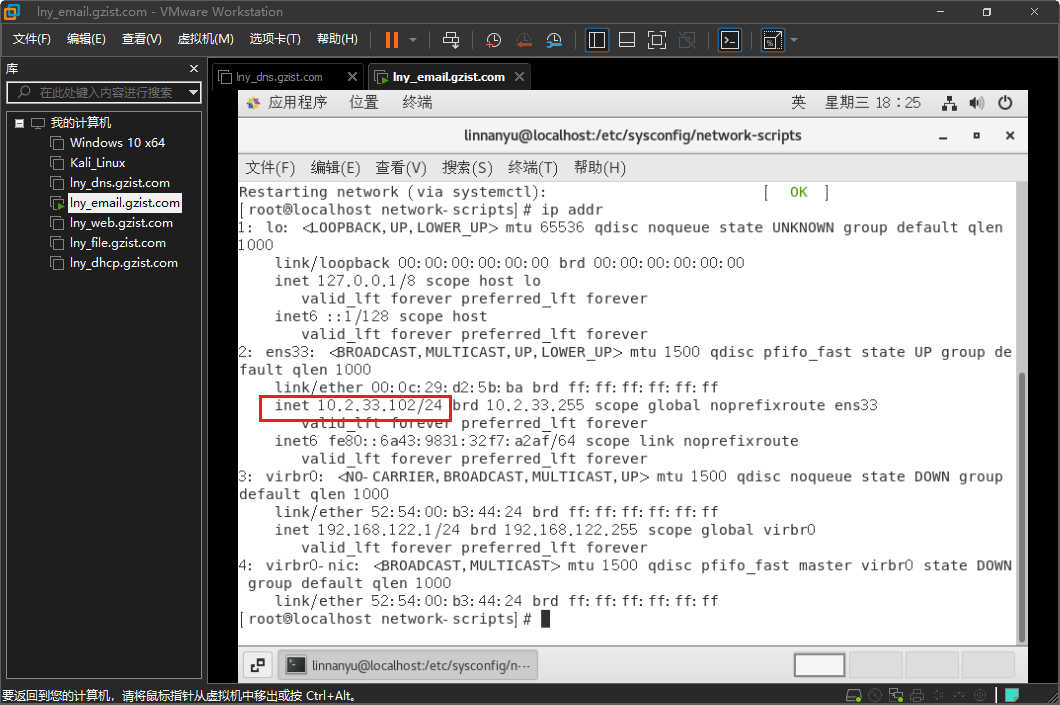Open VMware 文件(F) menu

(x=32, y=39)
